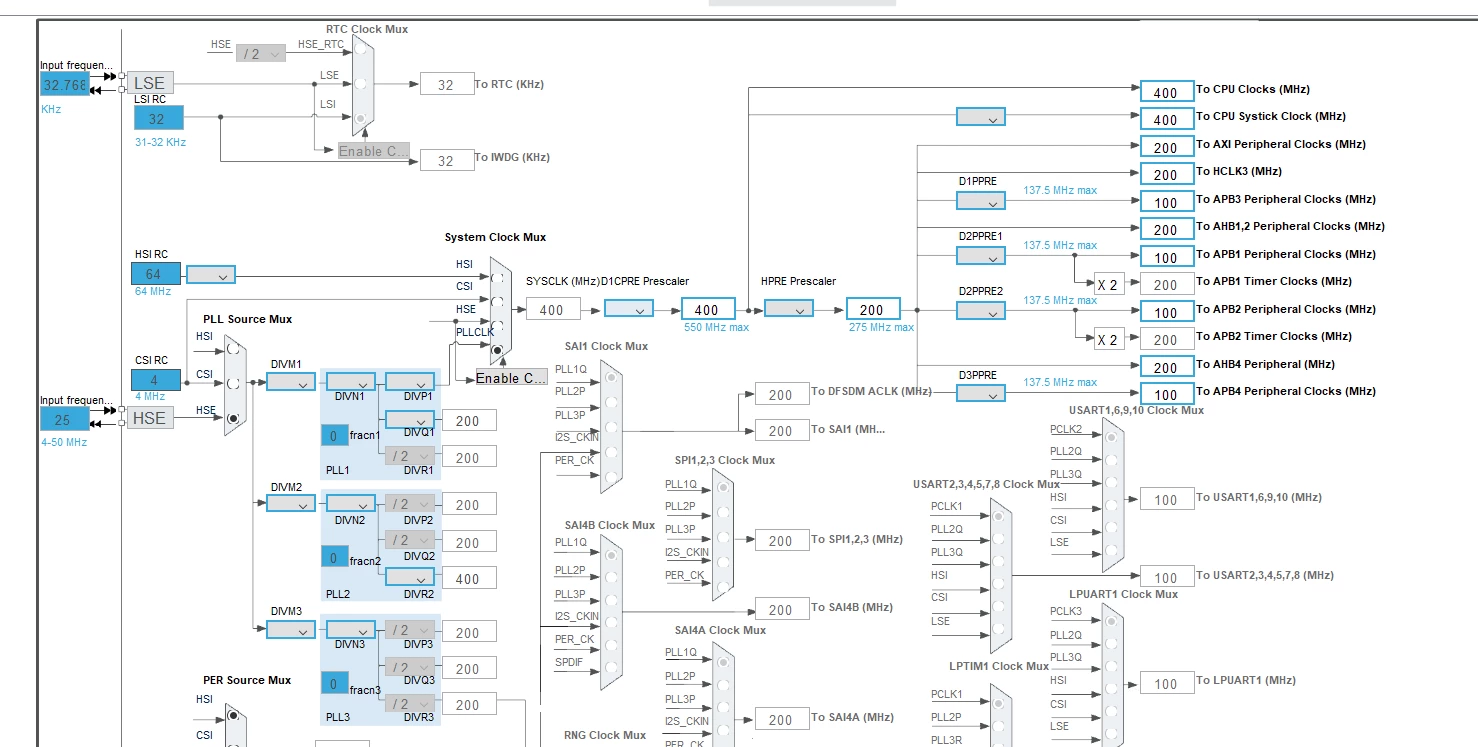Choose HSE in PLL Source Mux
The height and width of the screenshot is (747, 1478).
click(233, 418)
